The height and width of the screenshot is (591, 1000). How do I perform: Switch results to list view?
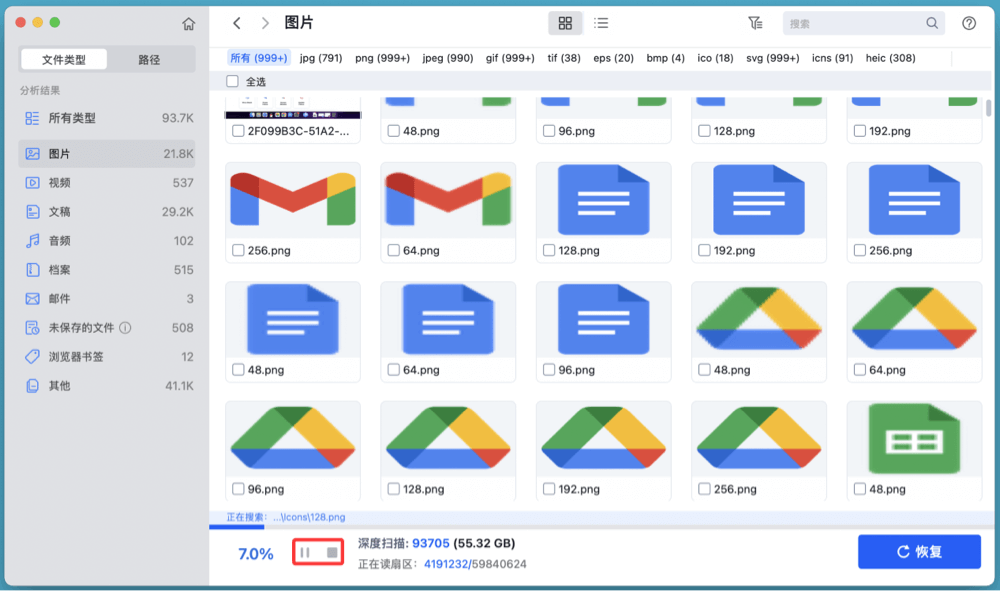[x=601, y=22]
